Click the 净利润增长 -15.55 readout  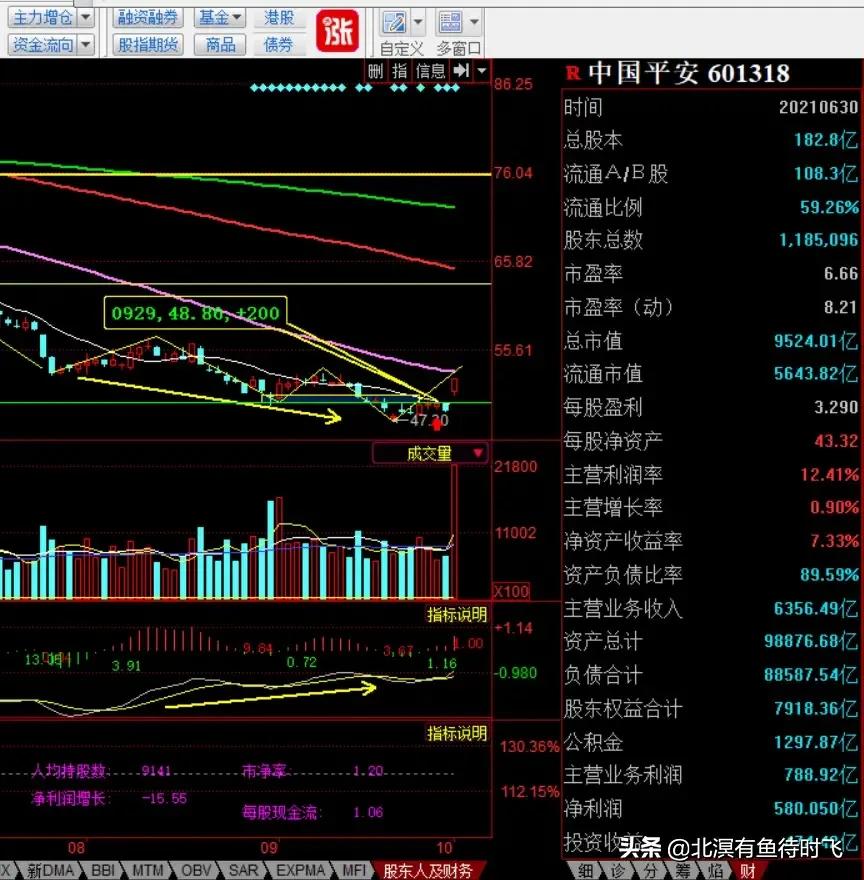click(109, 798)
